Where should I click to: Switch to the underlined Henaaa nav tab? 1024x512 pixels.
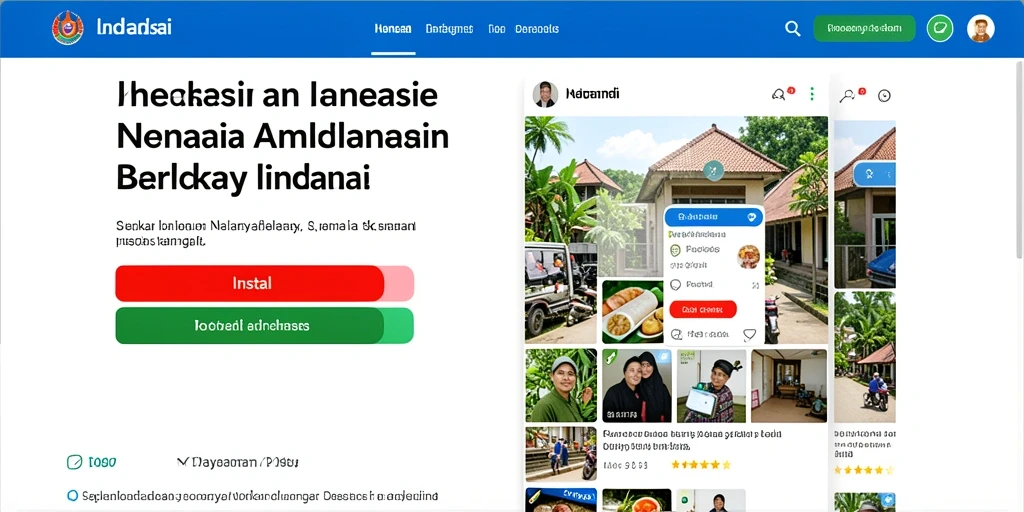tap(392, 29)
